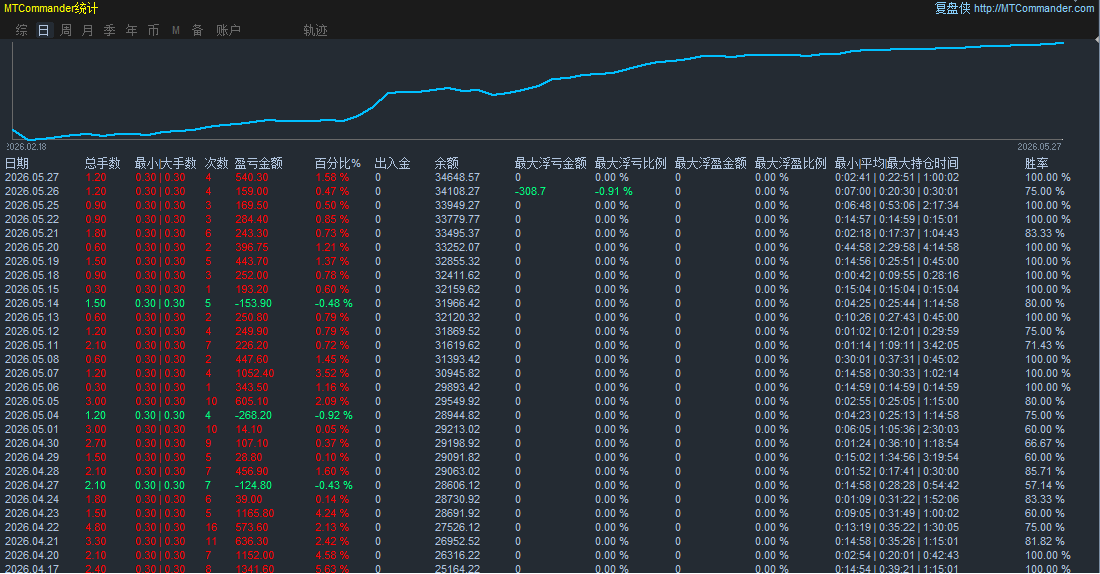Click the 余额 column header
This screenshot has width=1100, height=574.
pos(446,163)
